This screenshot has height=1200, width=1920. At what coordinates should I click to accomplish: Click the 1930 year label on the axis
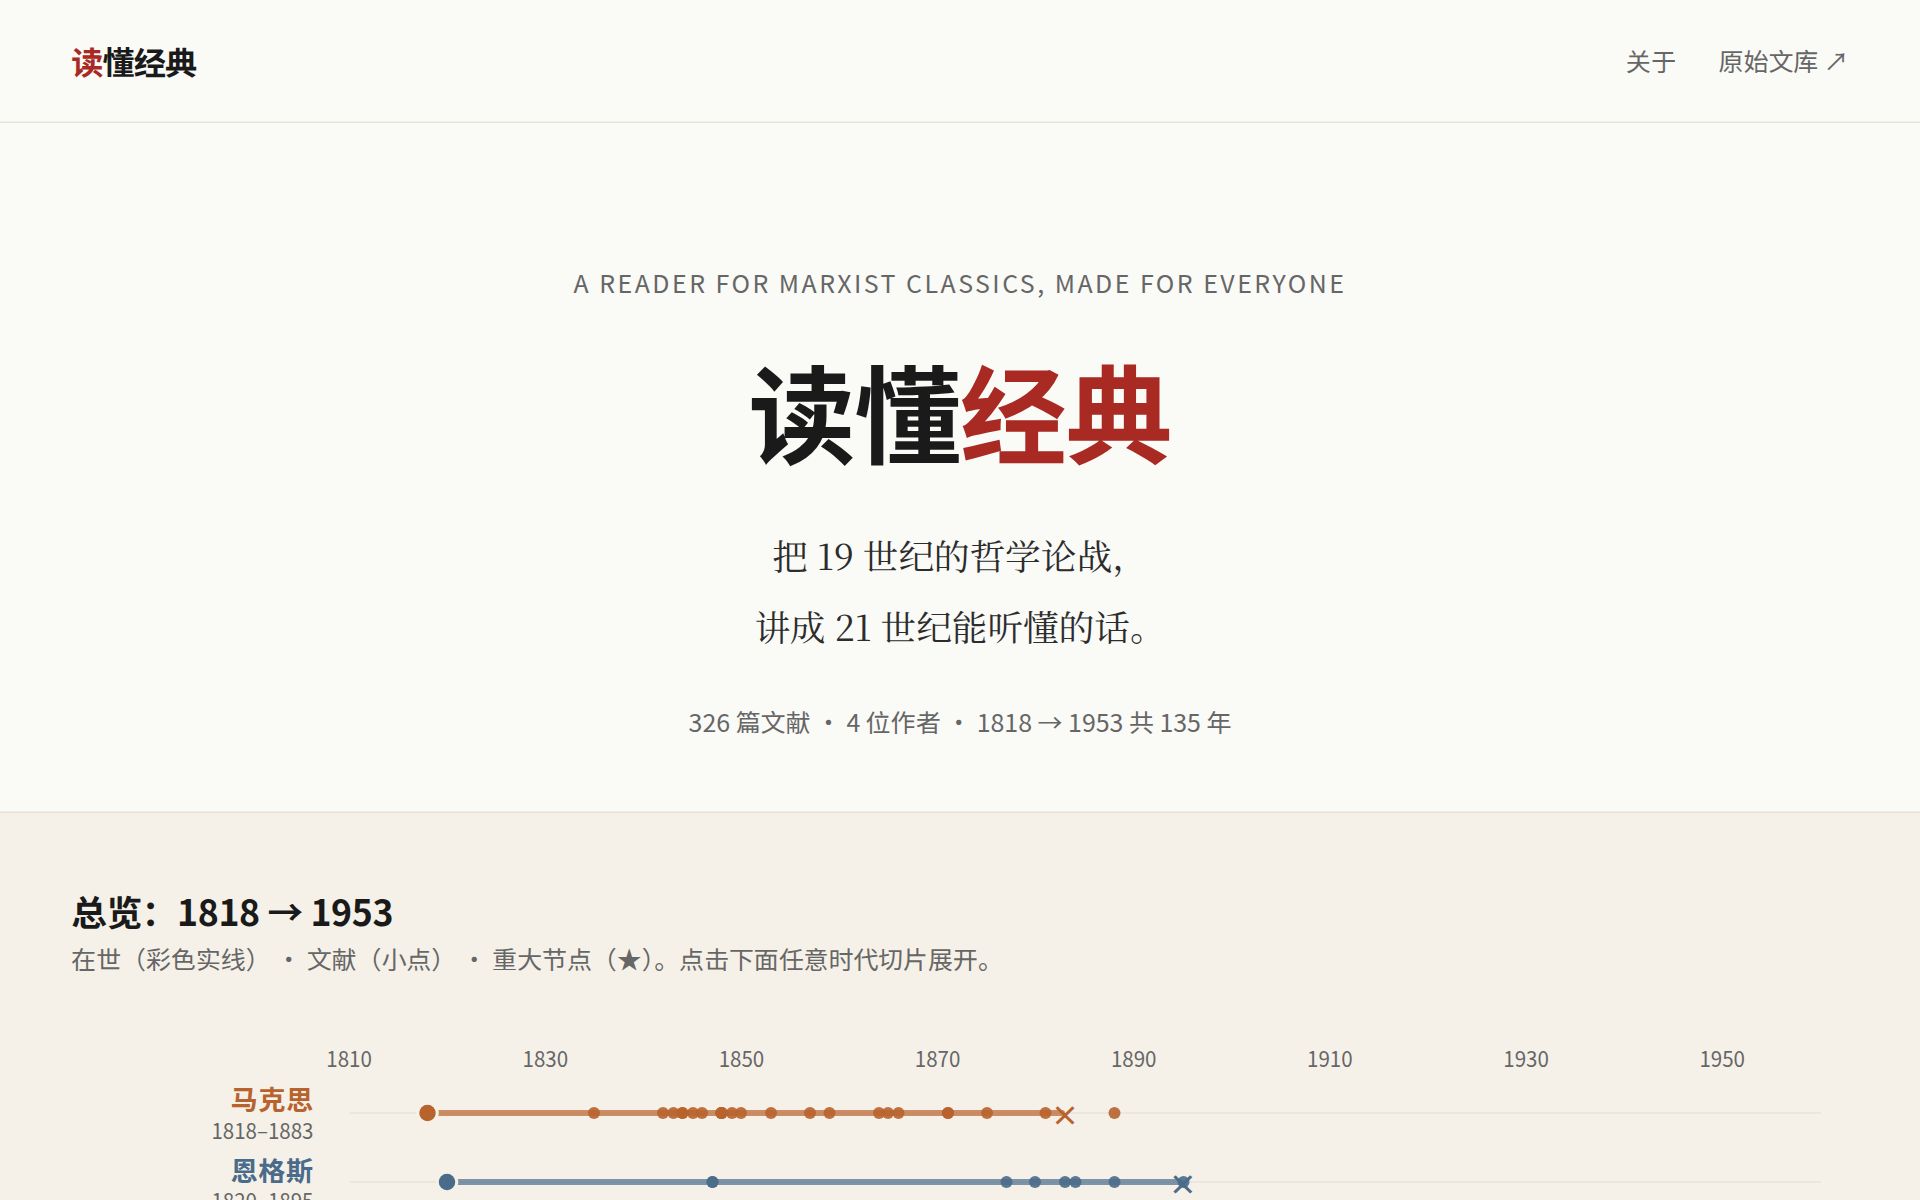point(1525,1059)
